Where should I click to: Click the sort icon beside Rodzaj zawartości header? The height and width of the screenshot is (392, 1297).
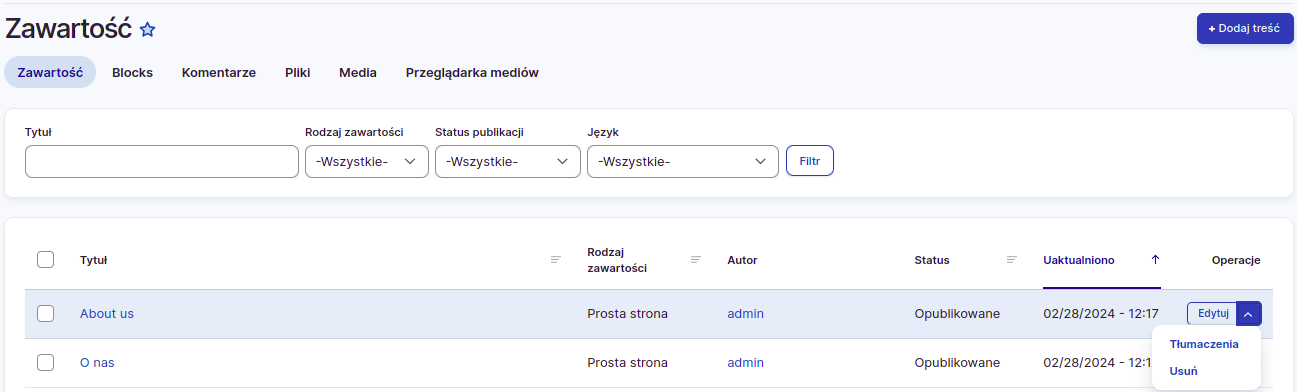tap(696, 260)
